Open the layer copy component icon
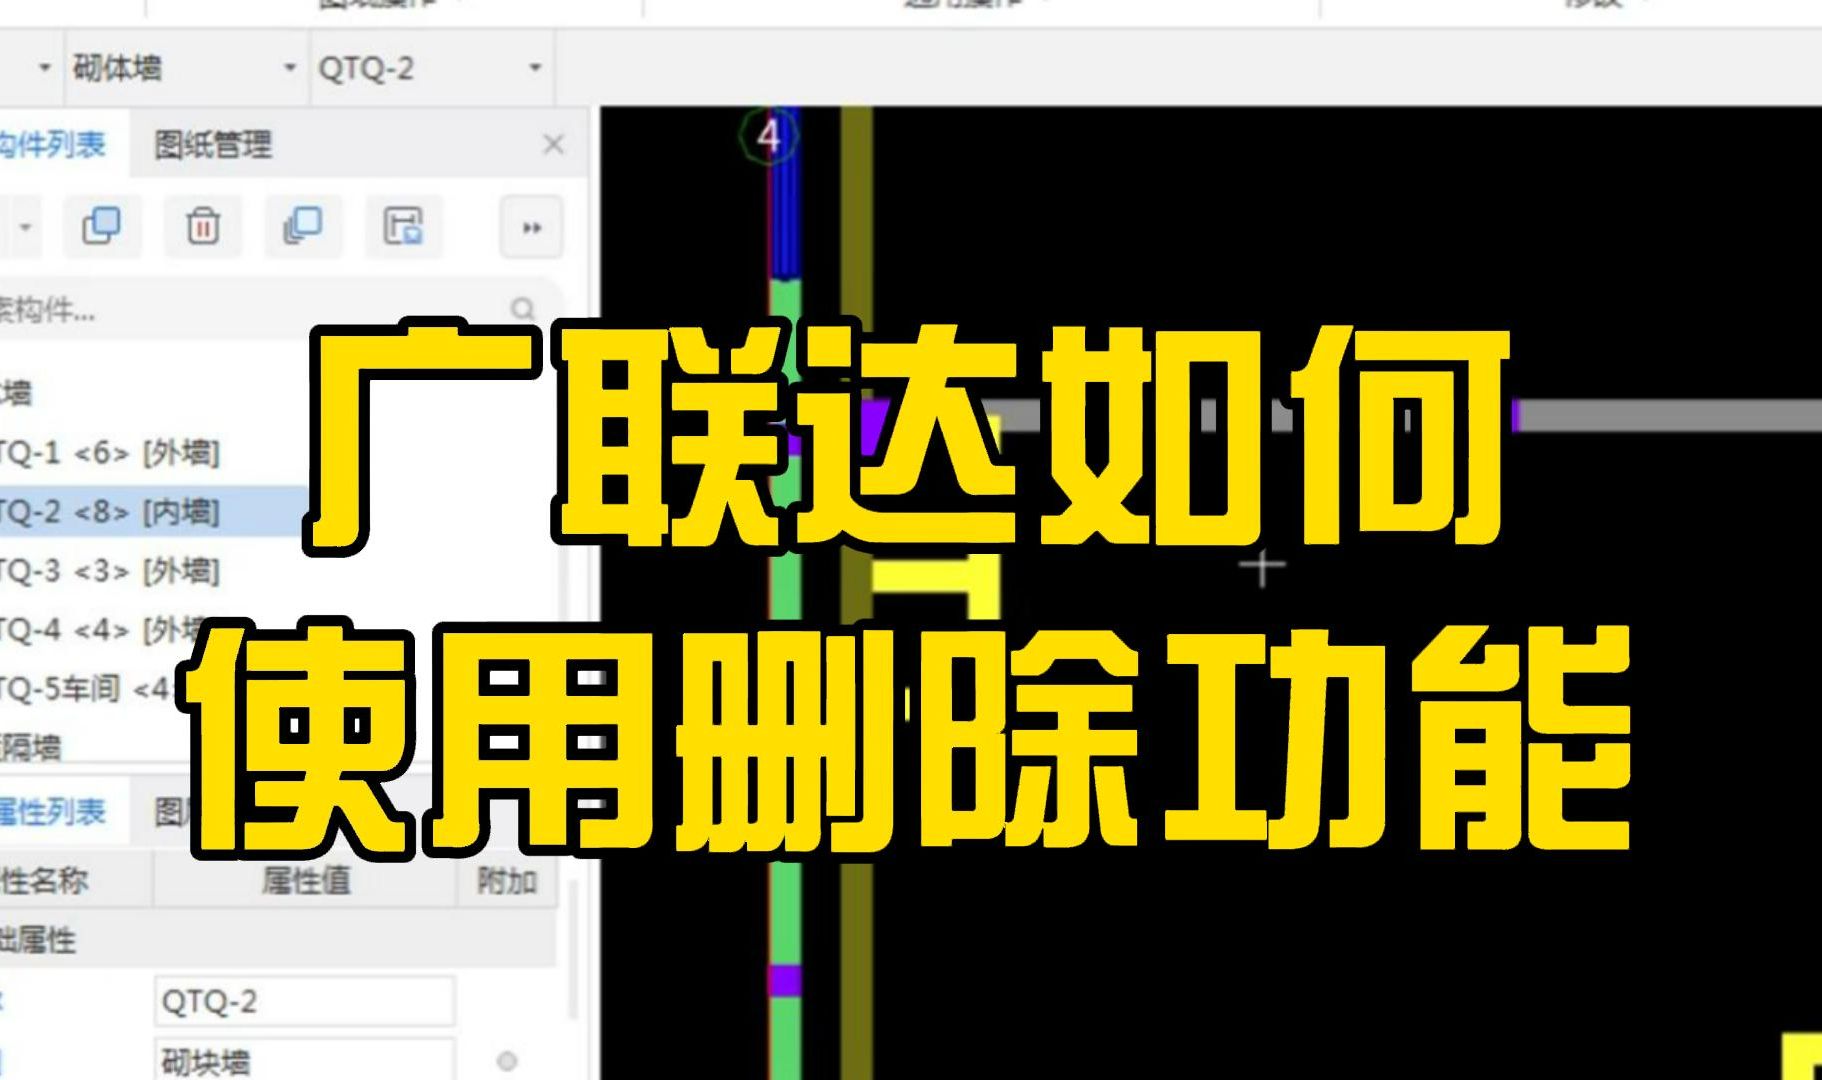This screenshot has height=1080, width=1822. pyautogui.click(x=302, y=226)
